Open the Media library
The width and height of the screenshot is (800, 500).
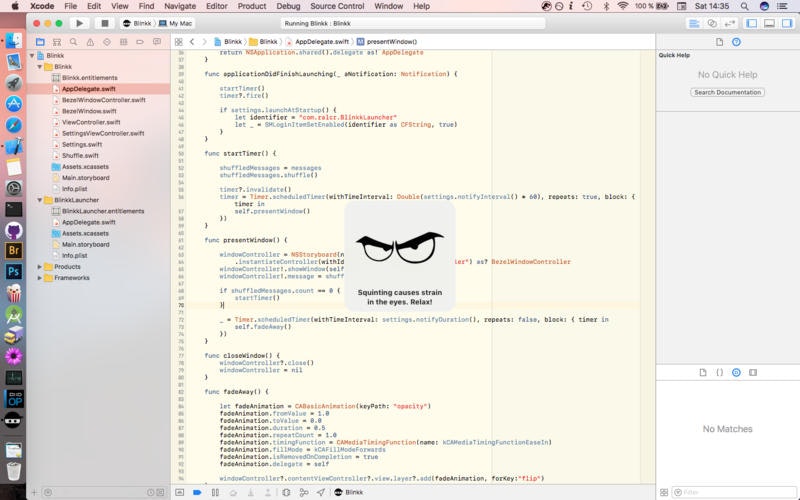point(753,372)
